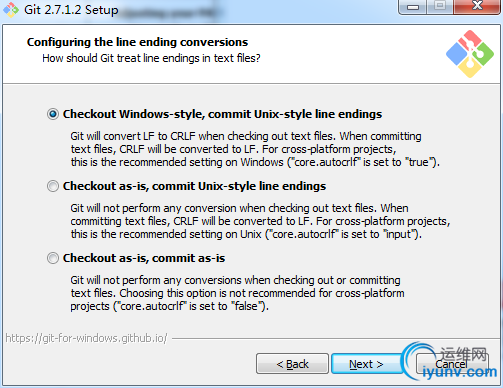The width and height of the screenshot is (503, 388).
Task: Return to previous page with Back
Action: pos(292,364)
